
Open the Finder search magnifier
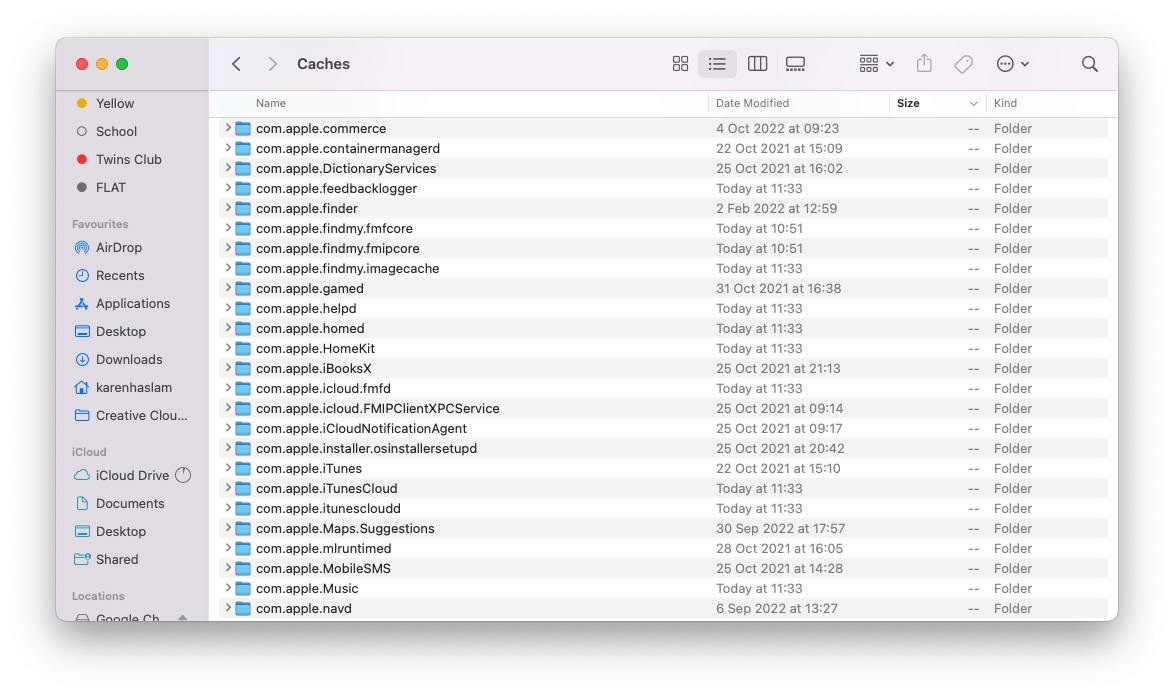pyautogui.click(x=1089, y=64)
